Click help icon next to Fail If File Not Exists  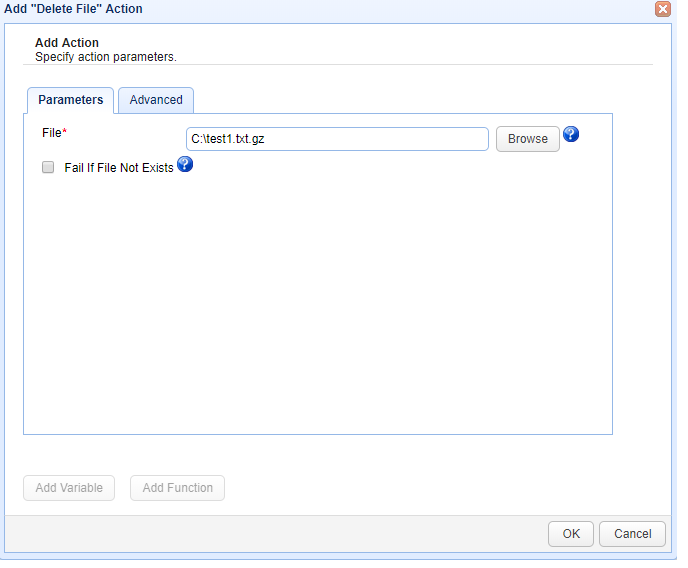point(185,165)
